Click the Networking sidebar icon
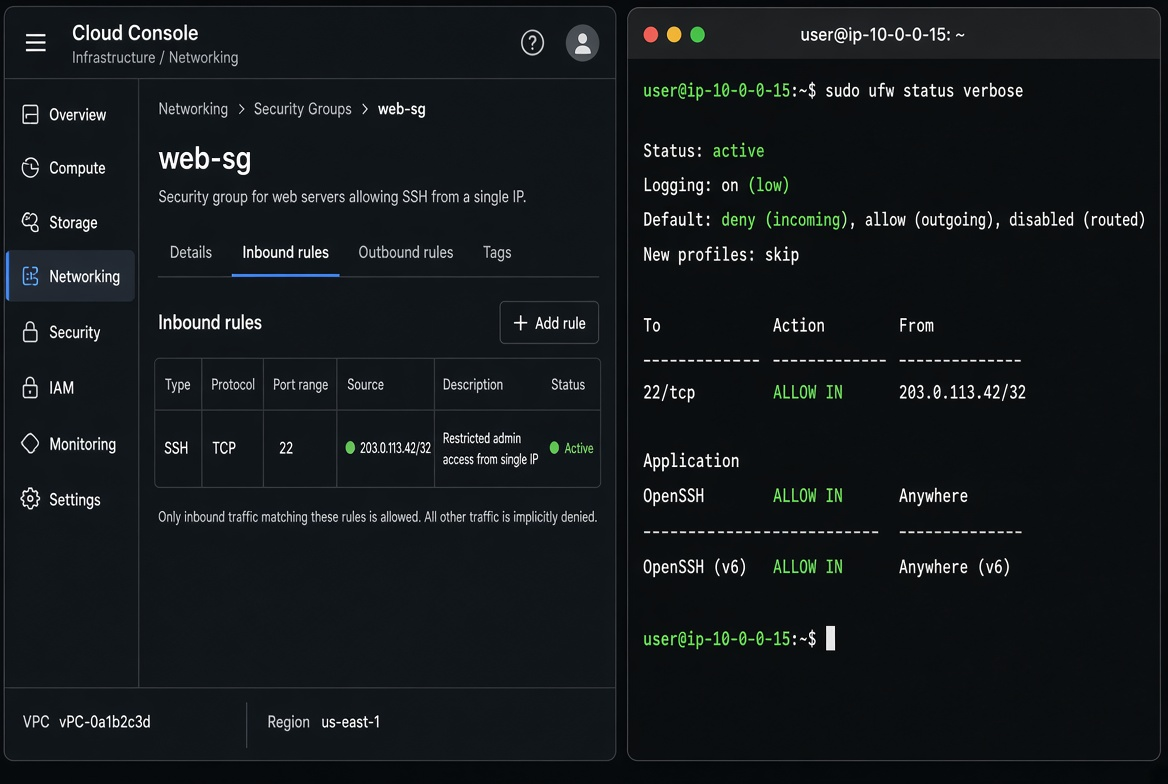1168x784 pixels. pos(31,276)
